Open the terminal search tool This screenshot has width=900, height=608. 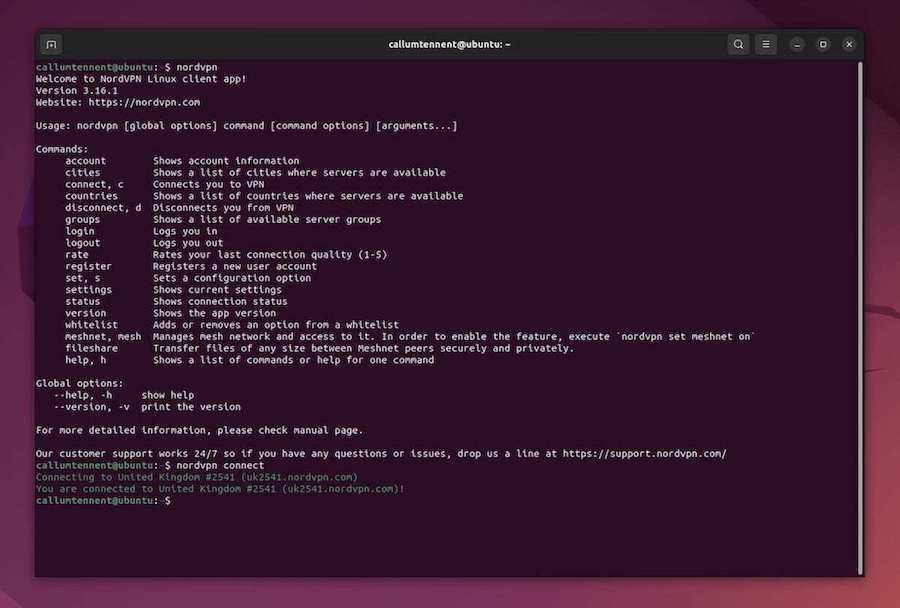click(x=738, y=44)
